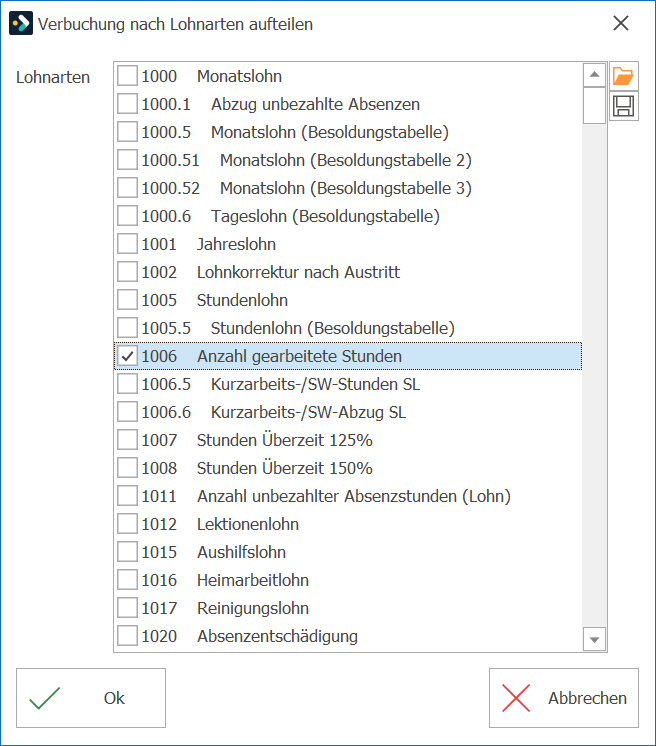Check 1000.51 Monatslohn (Besoldungstabelle 2) box
656x746 pixels.
click(x=127, y=160)
